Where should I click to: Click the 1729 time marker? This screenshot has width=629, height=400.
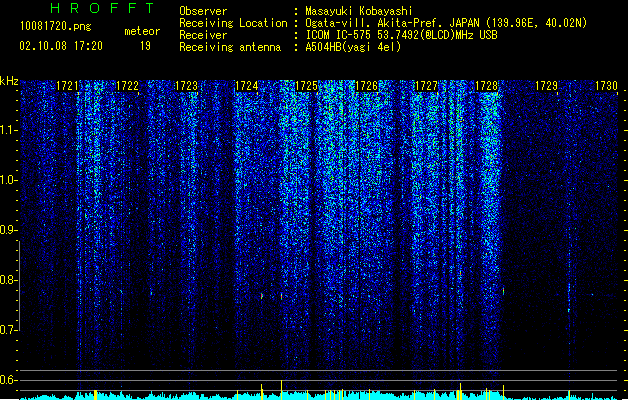point(546,86)
